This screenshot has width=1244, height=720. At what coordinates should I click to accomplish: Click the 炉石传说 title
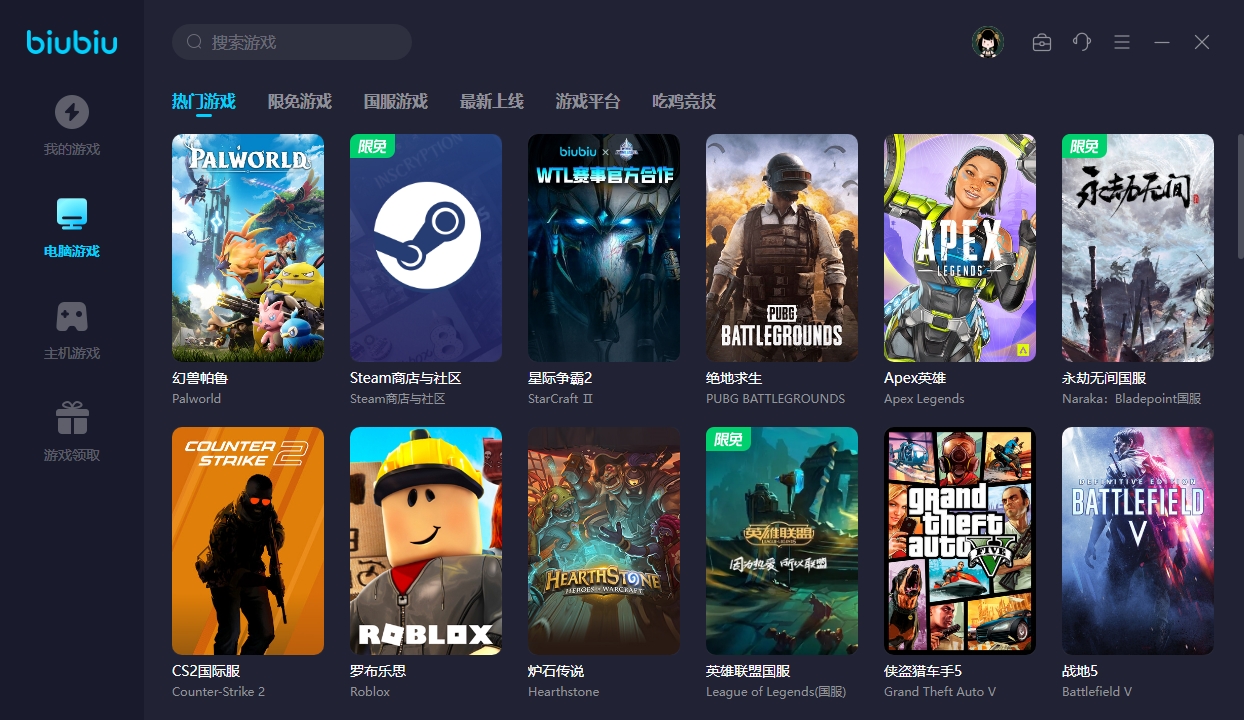click(x=556, y=671)
